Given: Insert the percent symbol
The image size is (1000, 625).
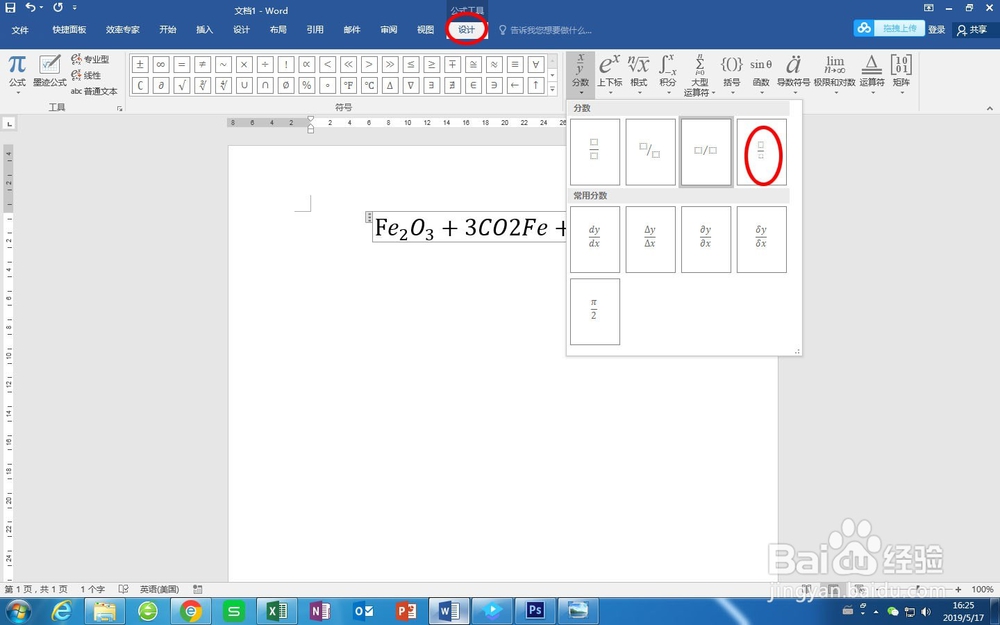Looking at the screenshot, I should [306, 85].
